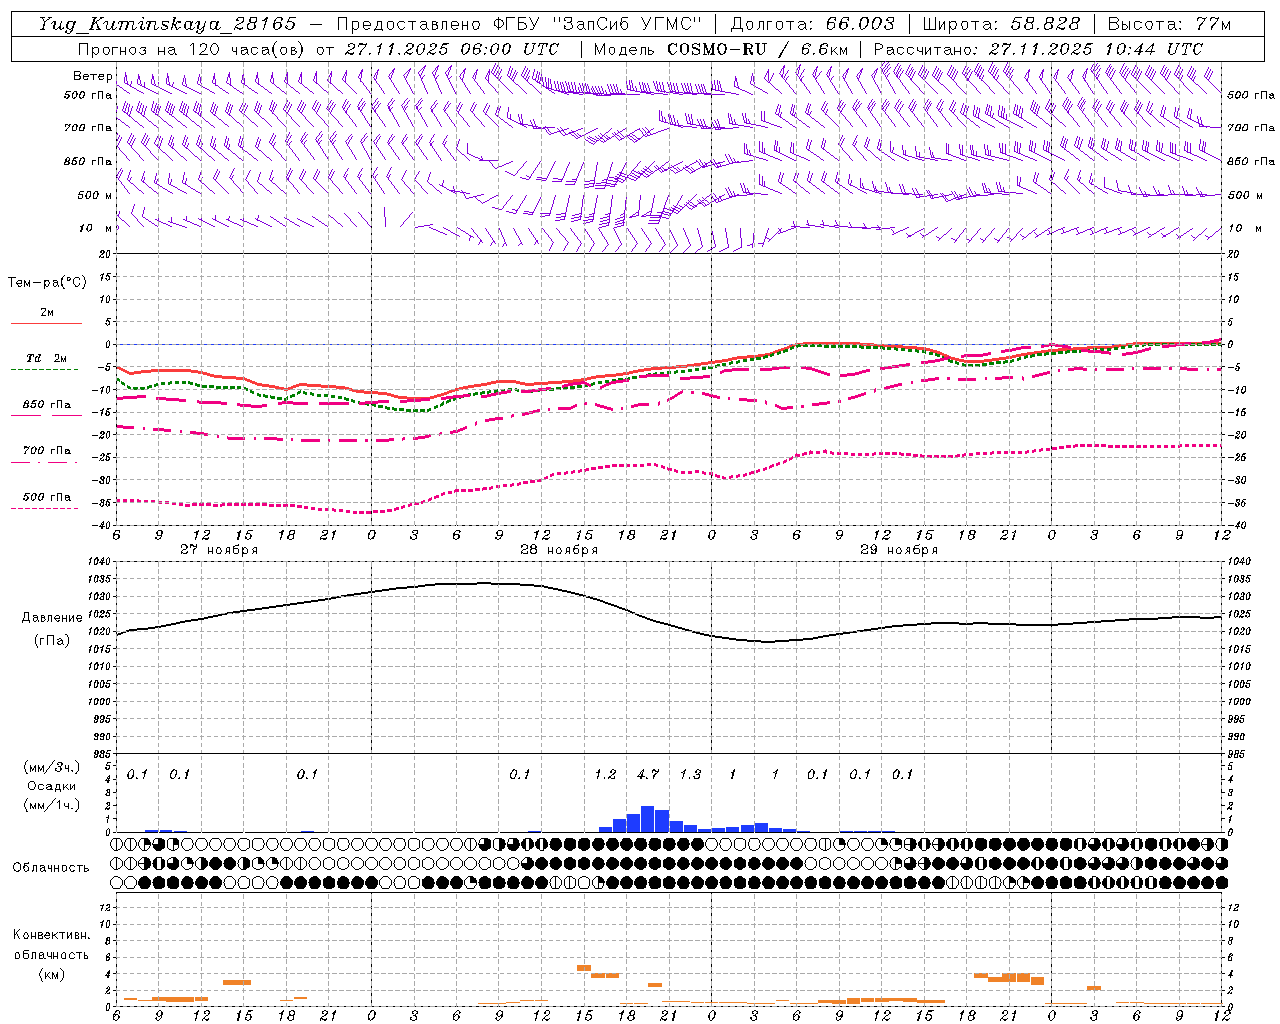The width and height of the screenshot is (1280, 1024).
Task: Click the '1.3' precipitation total value
Action: 690,774
